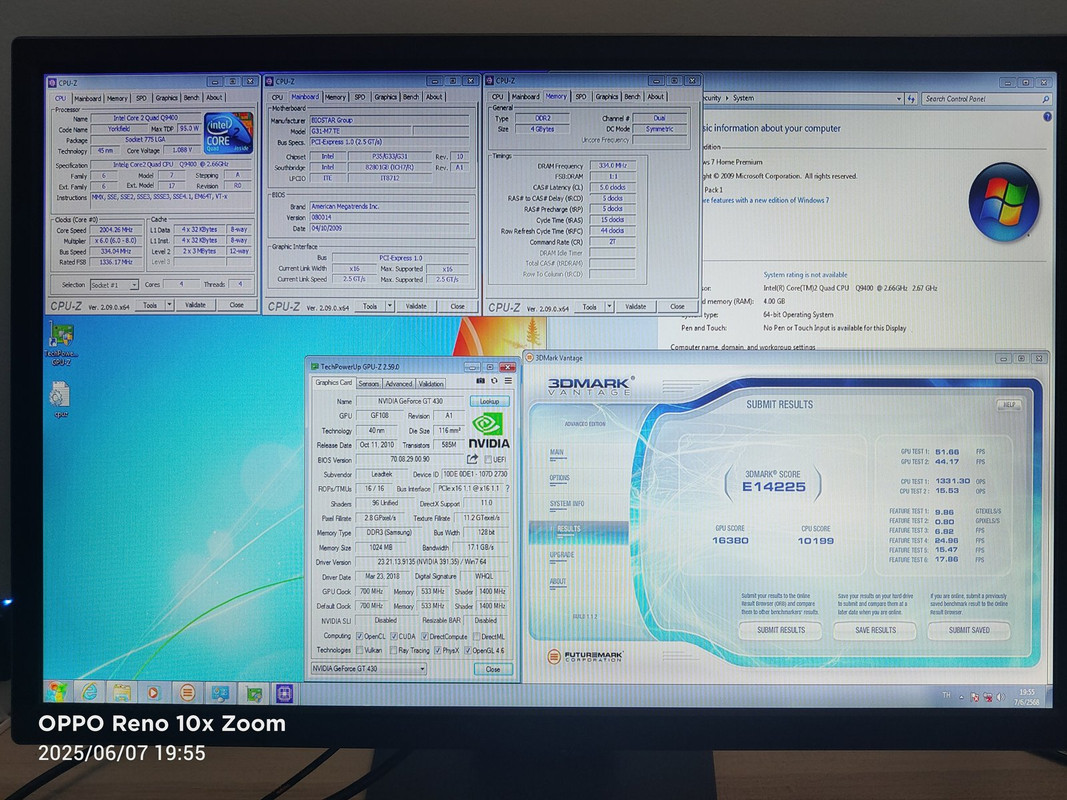Open 'System rating is not available' link
The width and height of the screenshot is (1067, 800).
(805, 275)
